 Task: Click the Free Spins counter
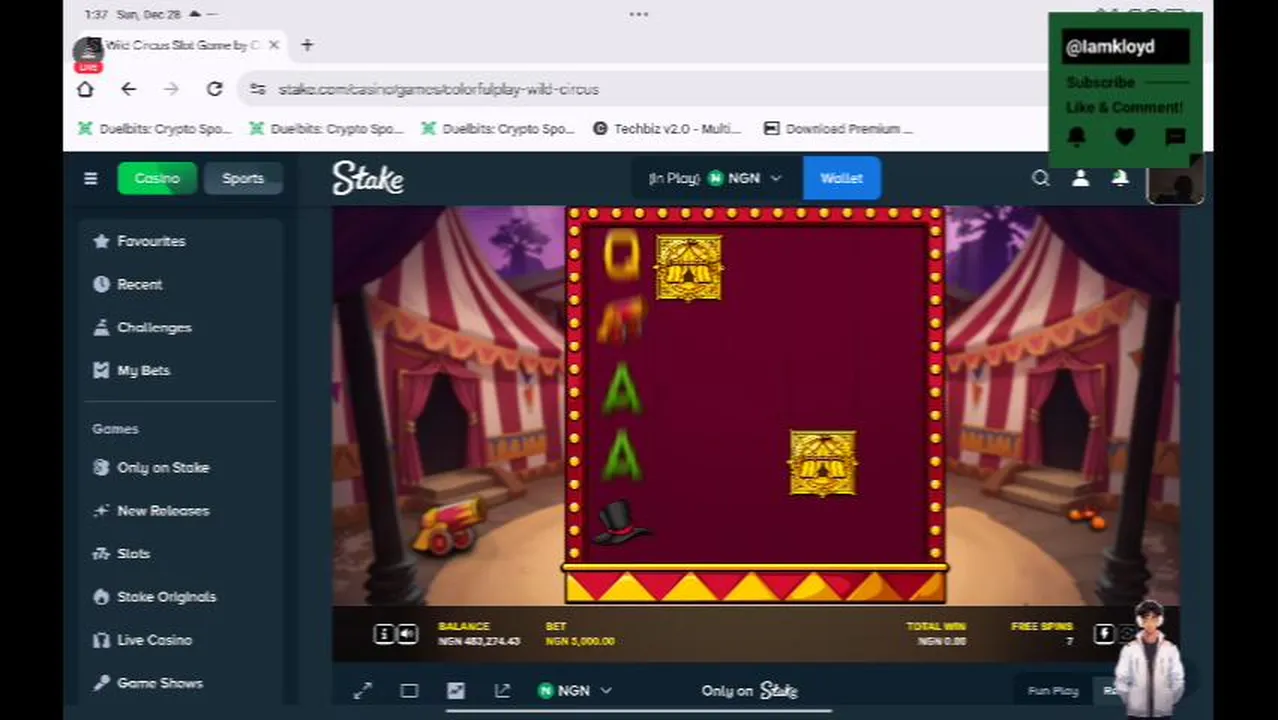[x=1042, y=633]
